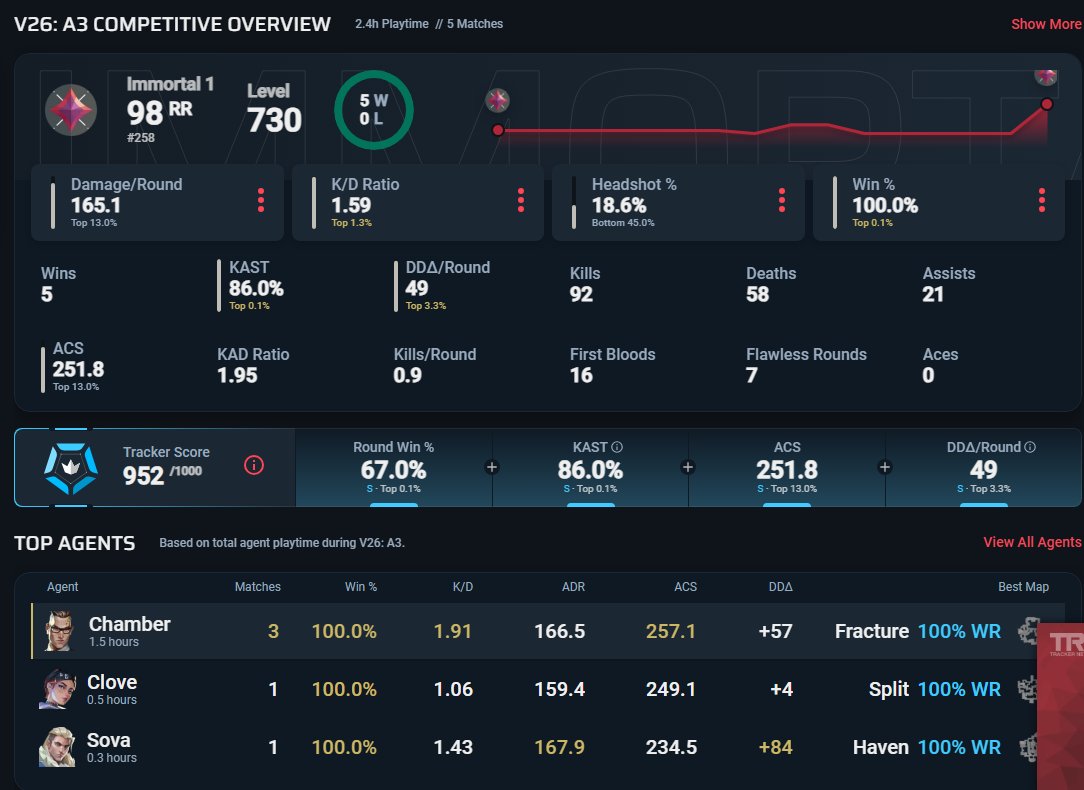Click the Assists 21 stat
The width and height of the screenshot is (1084, 790).
(x=948, y=284)
